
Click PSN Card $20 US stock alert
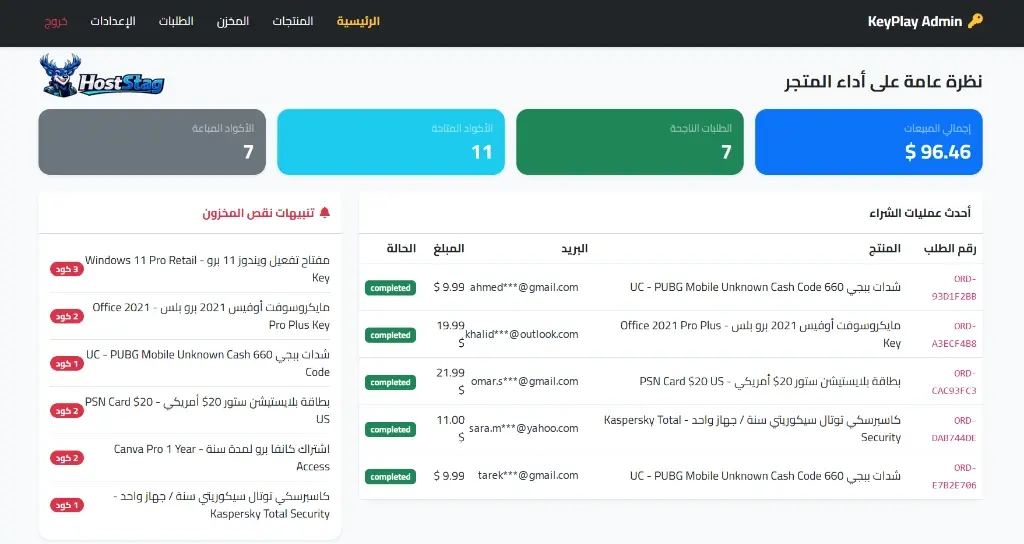pos(207,410)
